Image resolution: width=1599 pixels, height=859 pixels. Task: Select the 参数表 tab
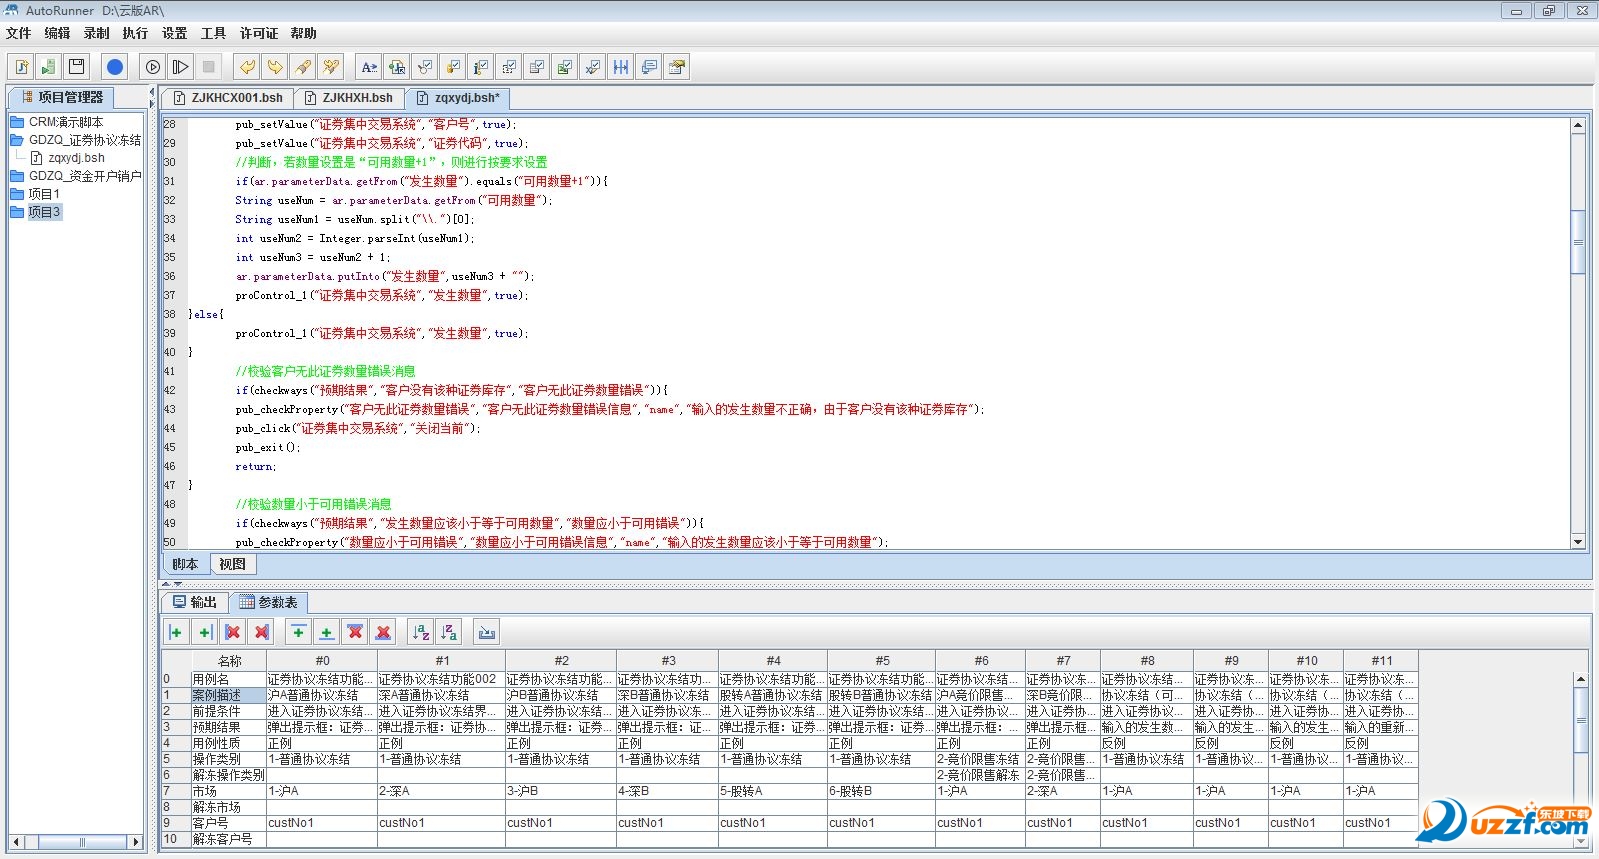(269, 602)
